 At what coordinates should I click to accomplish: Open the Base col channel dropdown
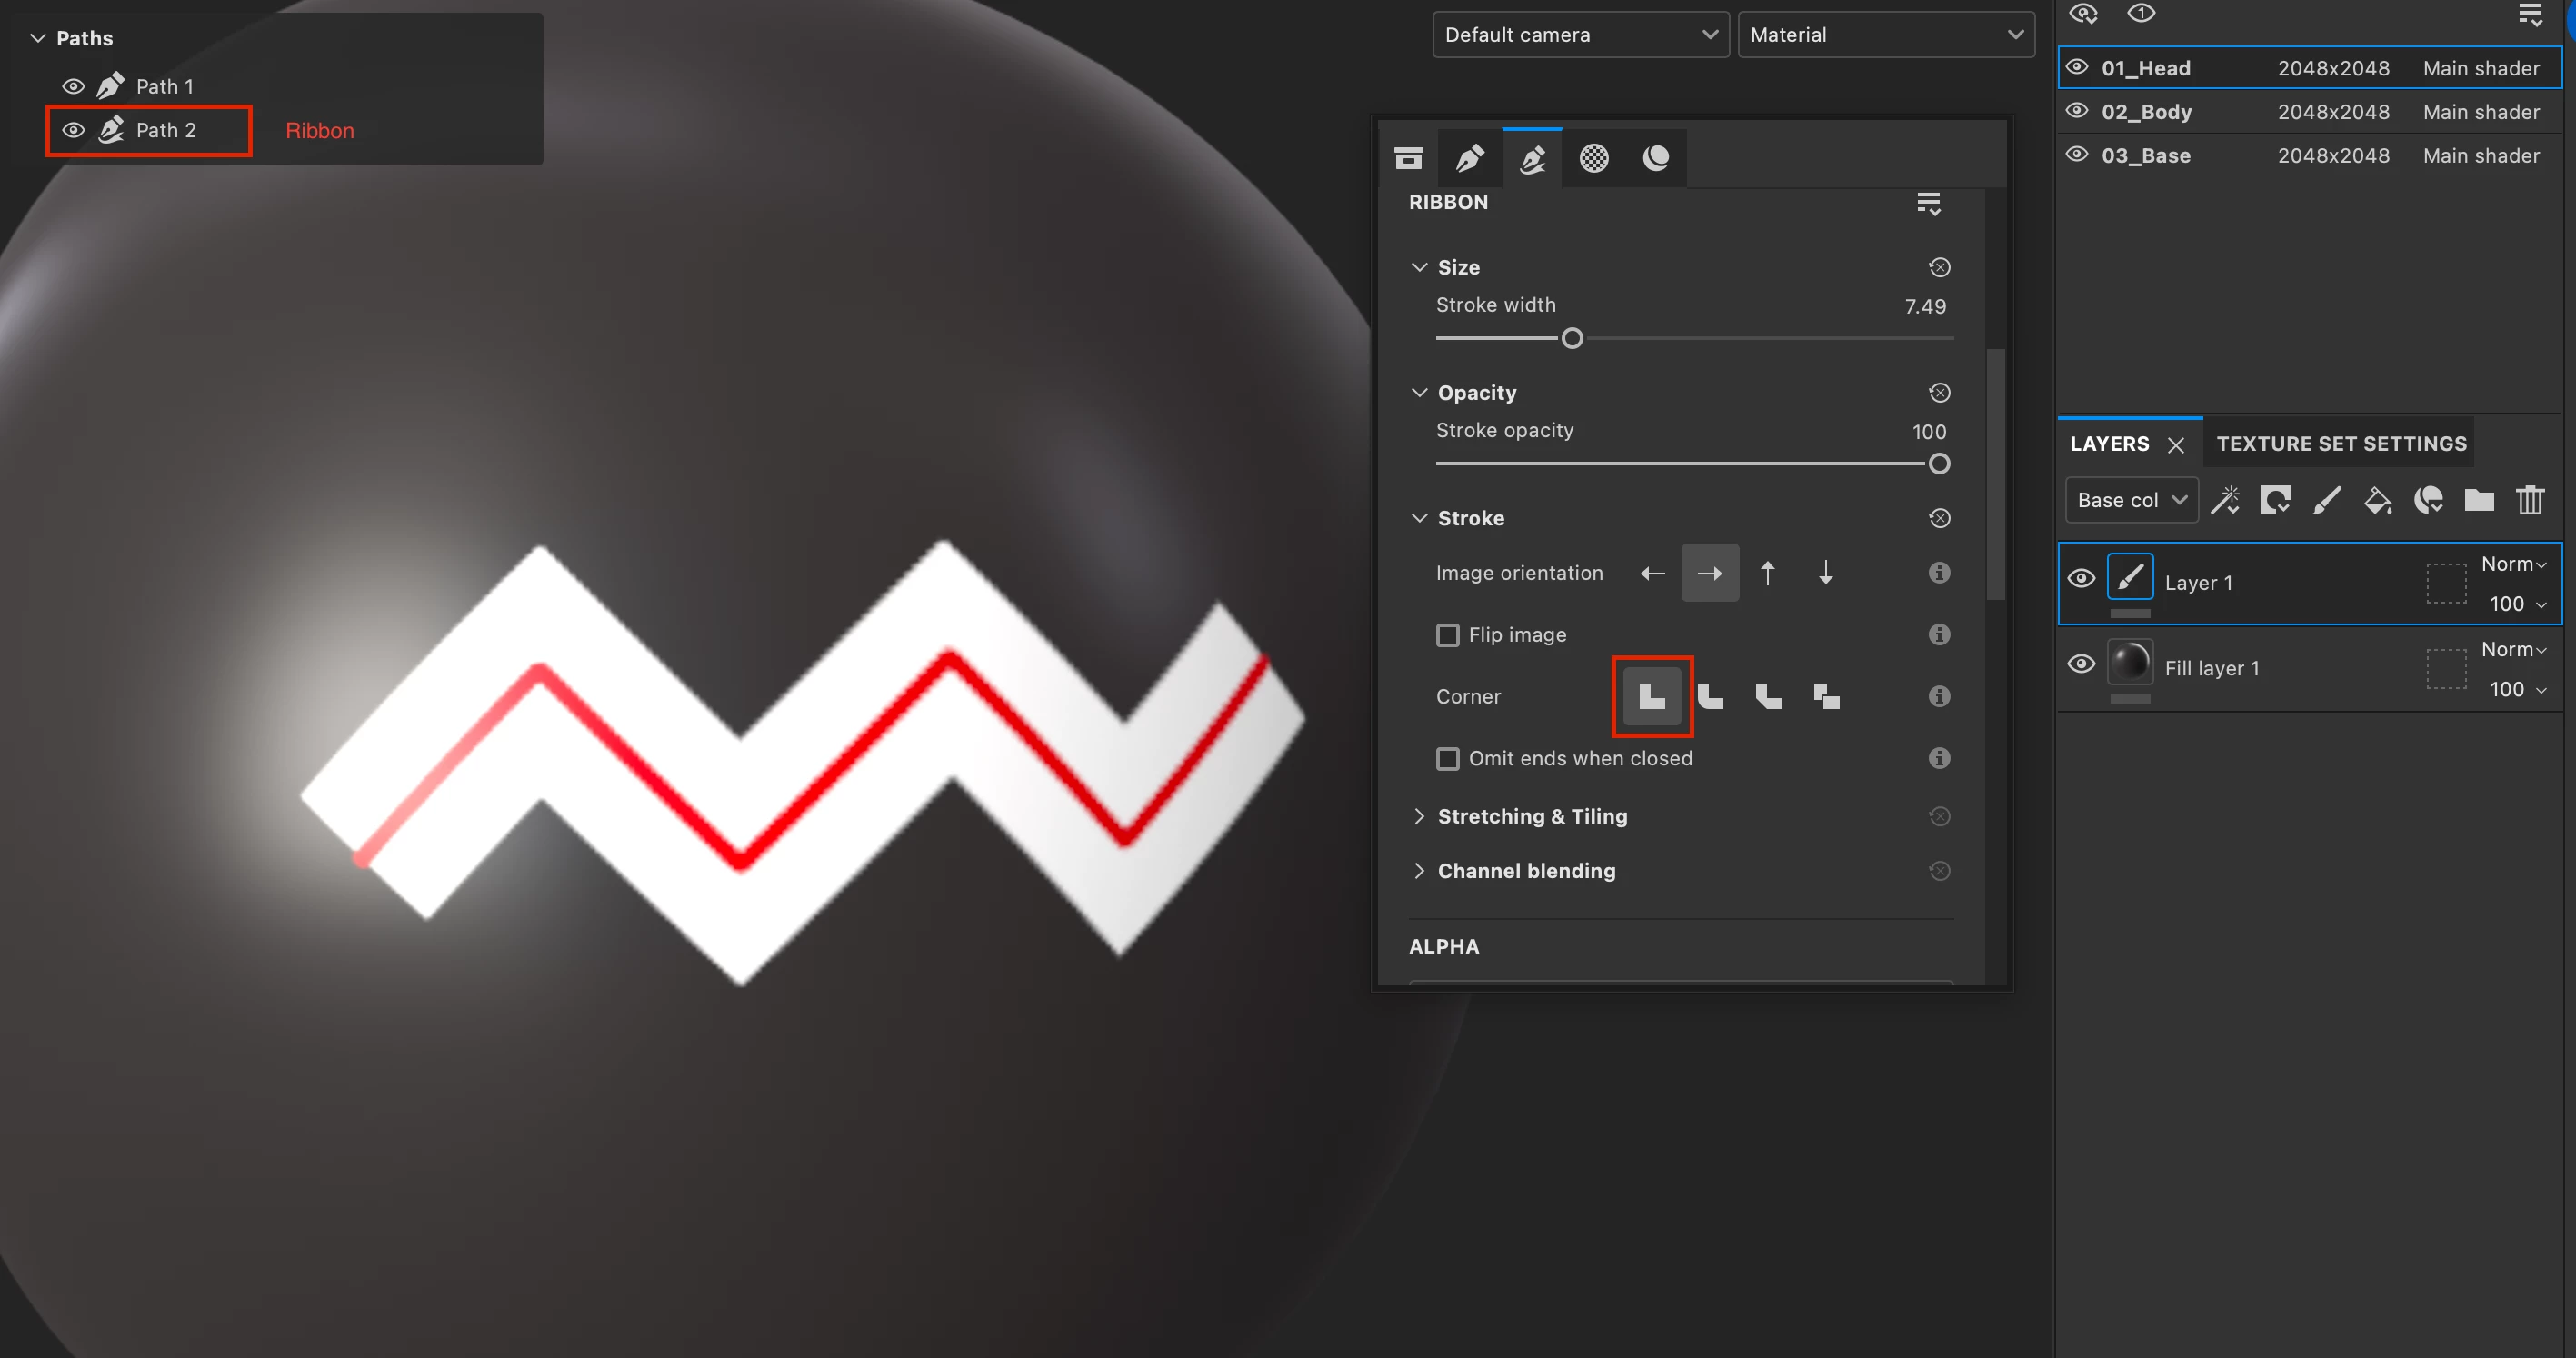coord(2131,500)
